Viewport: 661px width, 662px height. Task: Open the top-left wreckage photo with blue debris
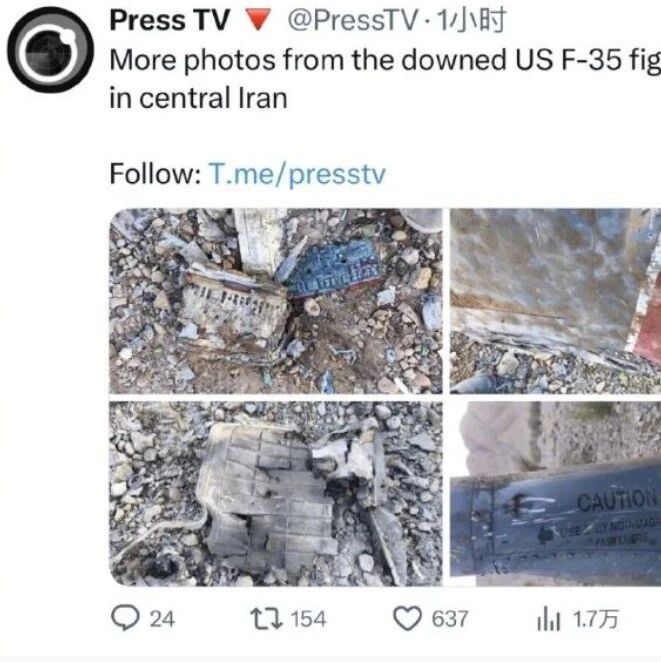pos(276,301)
